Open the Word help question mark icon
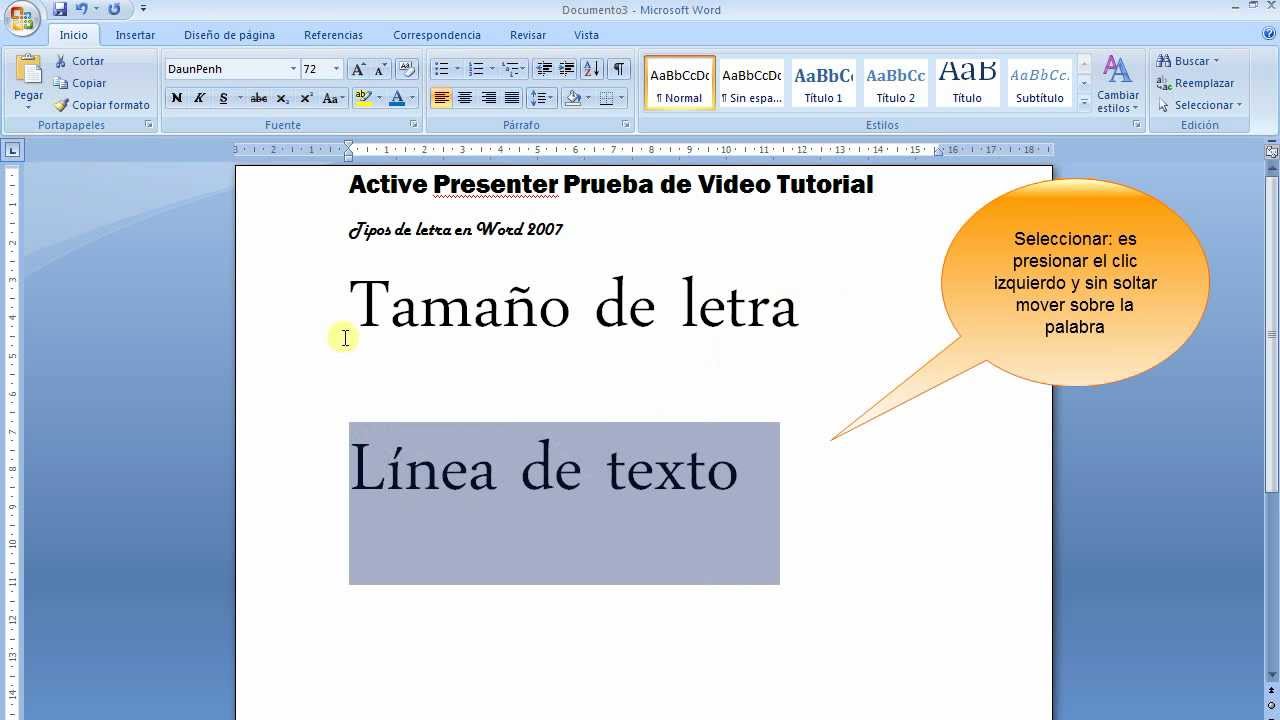 1269,33
